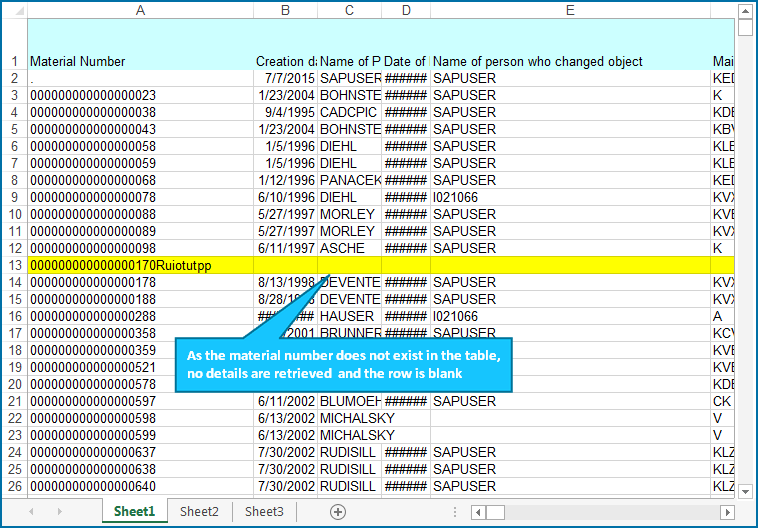Screen dimensions: 758x528
Task: Select the Sheet1 tab
Action: coord(134,512)
